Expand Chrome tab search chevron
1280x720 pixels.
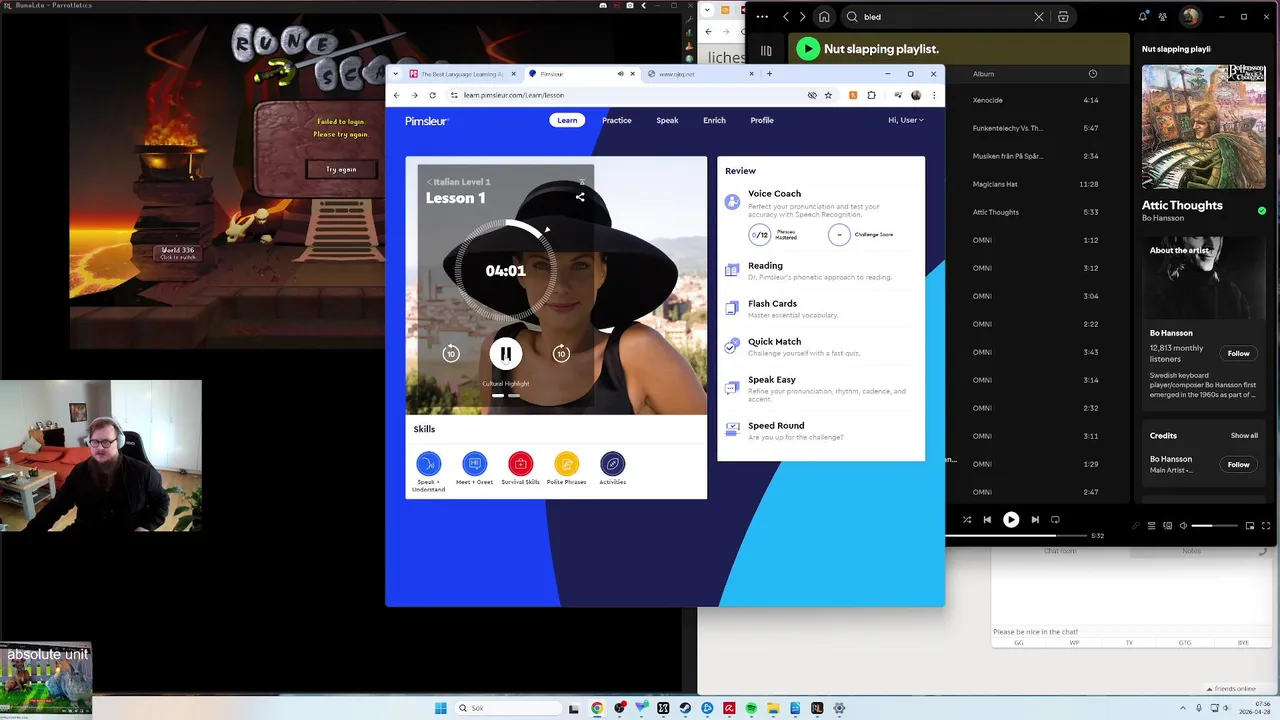(396, 74)
